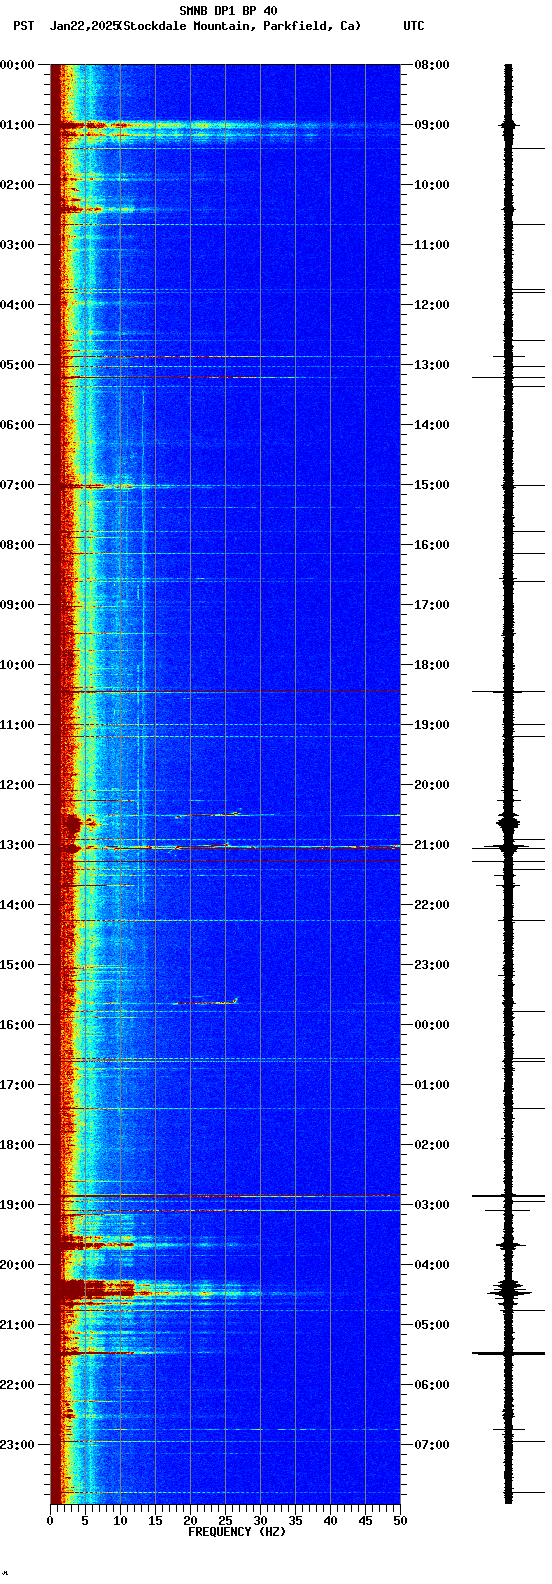The height and width of the screenshot is (1584, 552).
Task: Click the 21:00 UTC time label
Action: (x=431, y=845)
